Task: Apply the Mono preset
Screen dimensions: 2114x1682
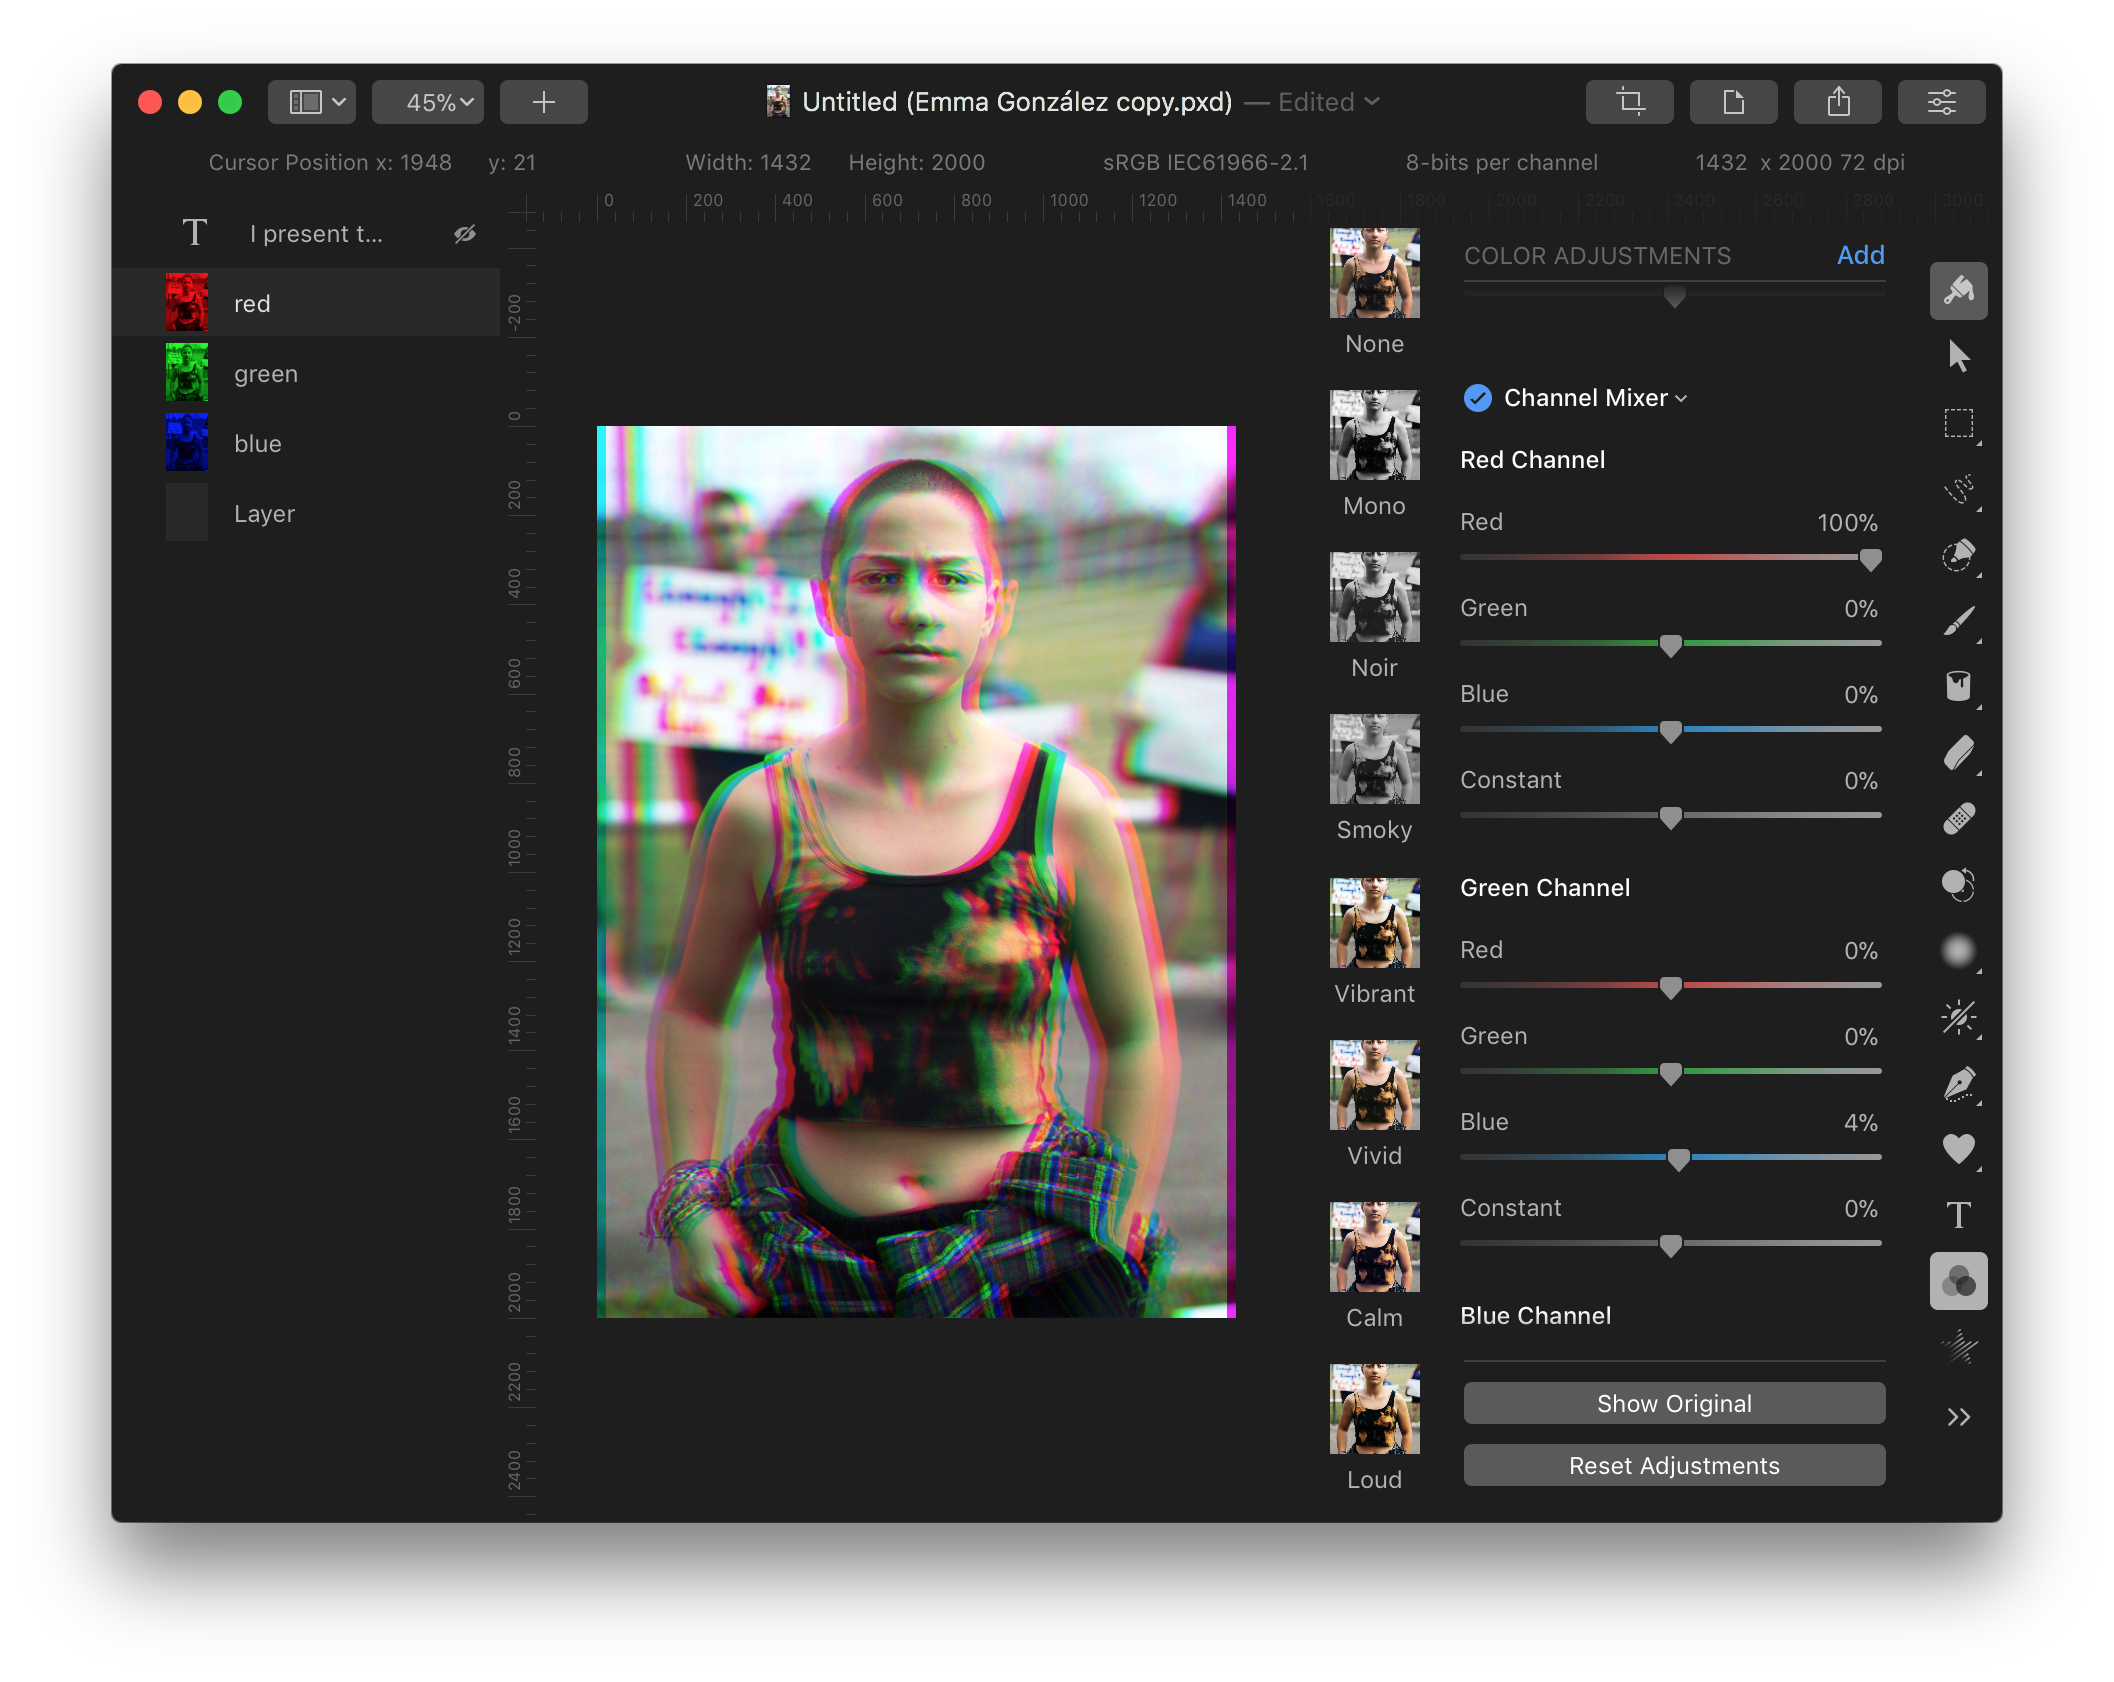Action: tap(1374, 435)
